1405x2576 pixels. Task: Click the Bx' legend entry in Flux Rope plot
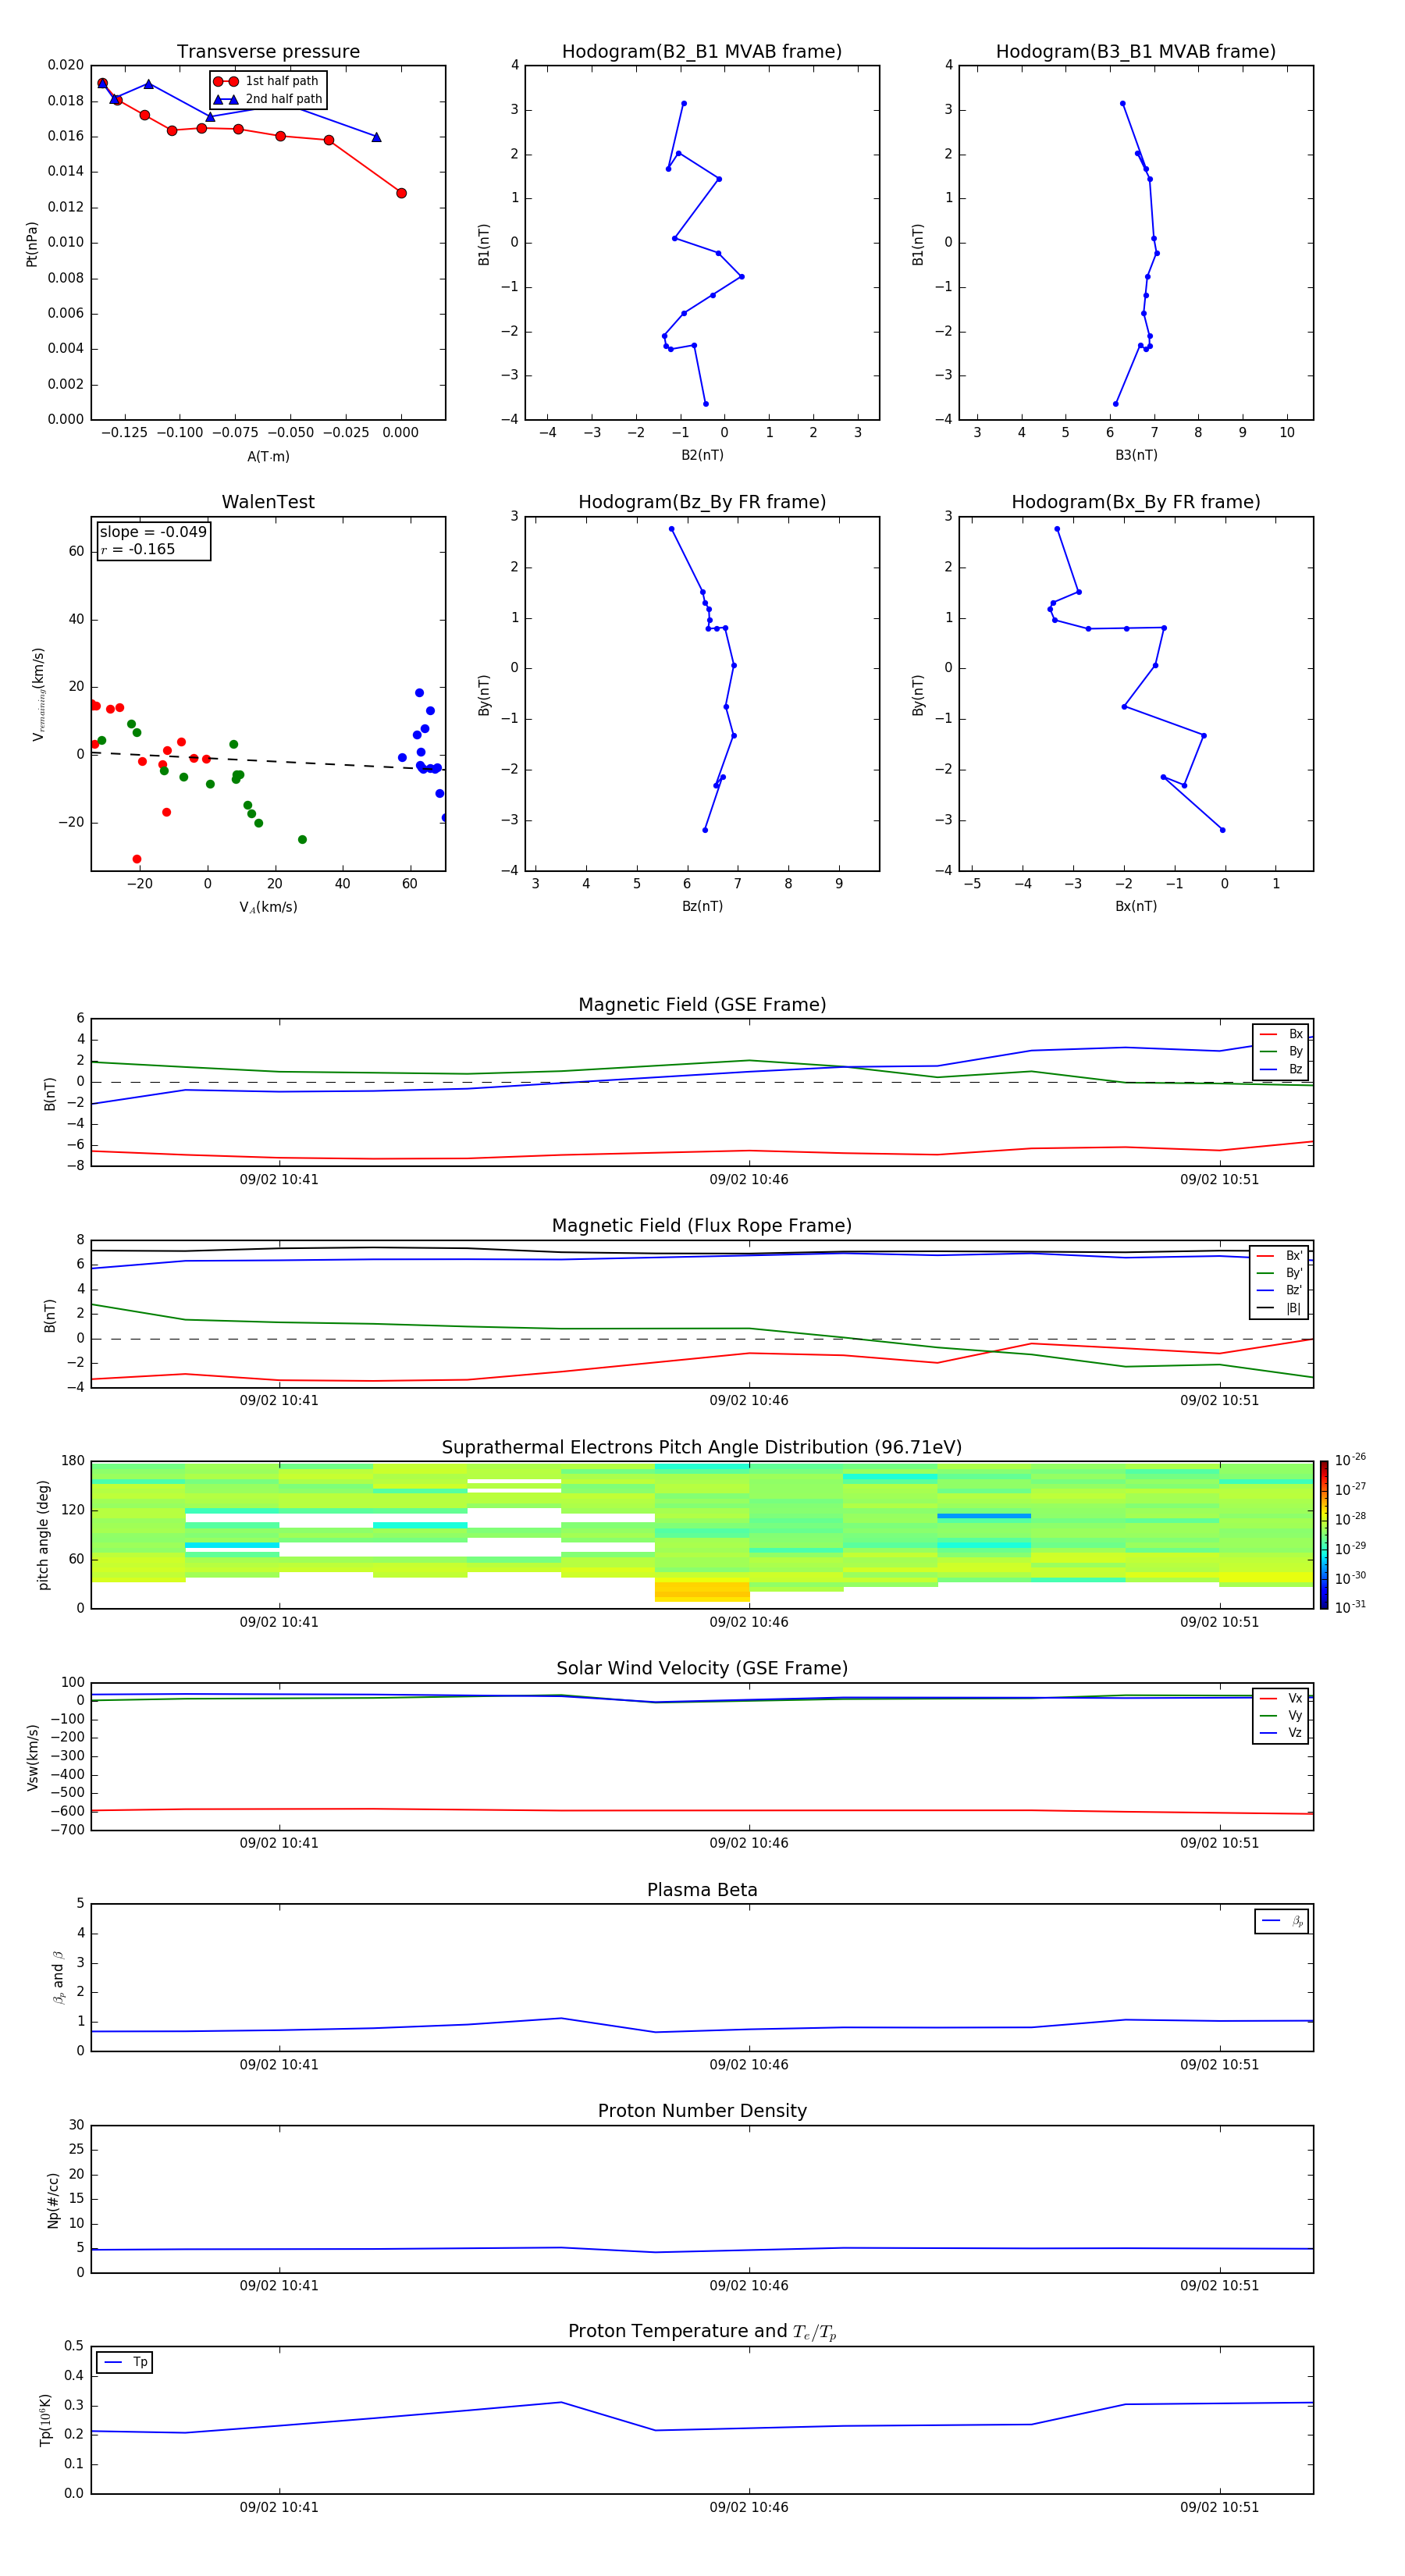(x=1280, y=1256)
